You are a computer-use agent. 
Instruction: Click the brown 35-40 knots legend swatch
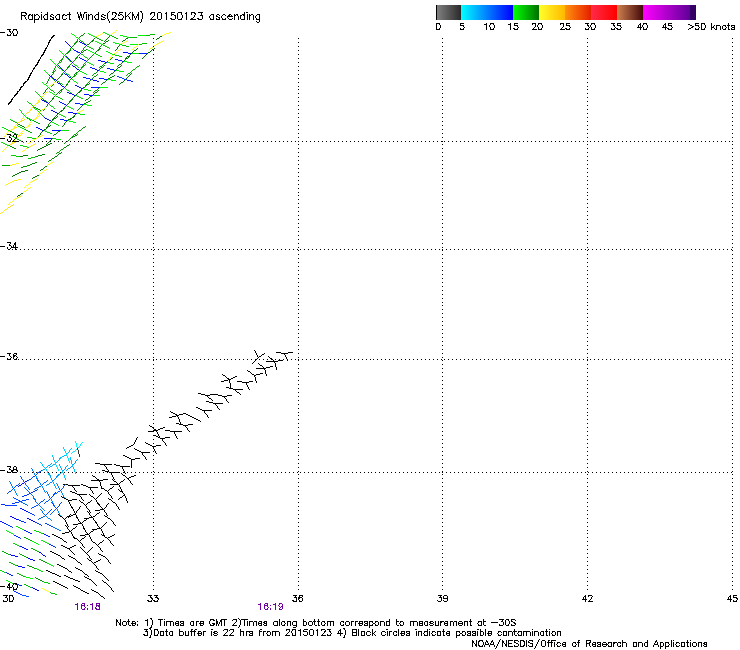pyautogui.click(x=630, y=12)
